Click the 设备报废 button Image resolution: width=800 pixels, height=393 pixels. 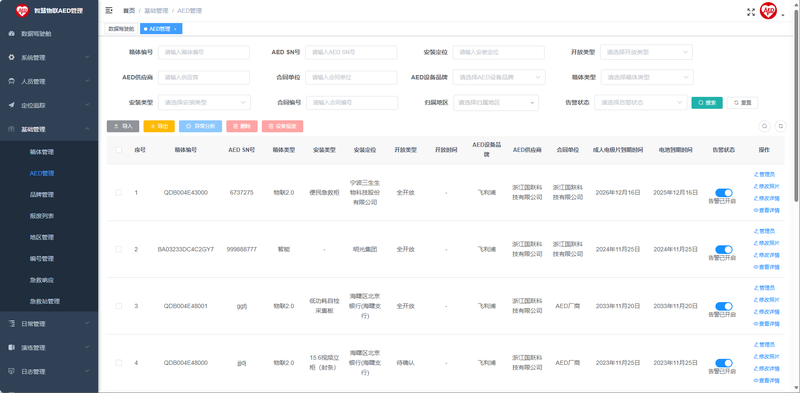point(283,126)
